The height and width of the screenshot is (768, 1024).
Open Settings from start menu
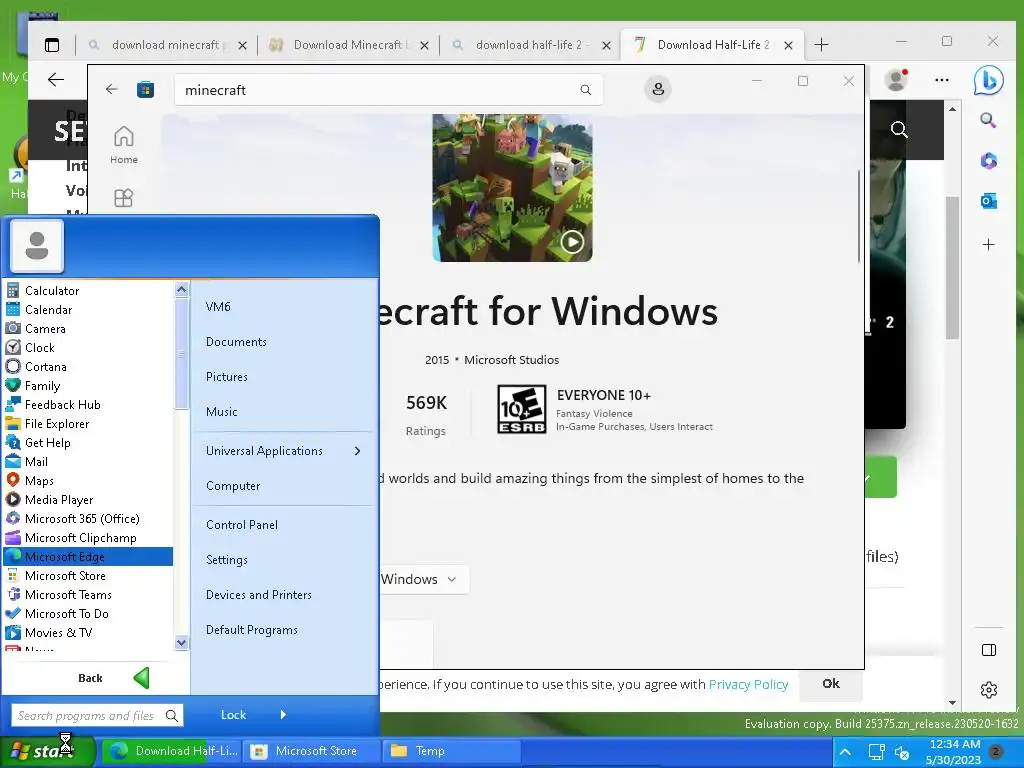click(227, 560)
